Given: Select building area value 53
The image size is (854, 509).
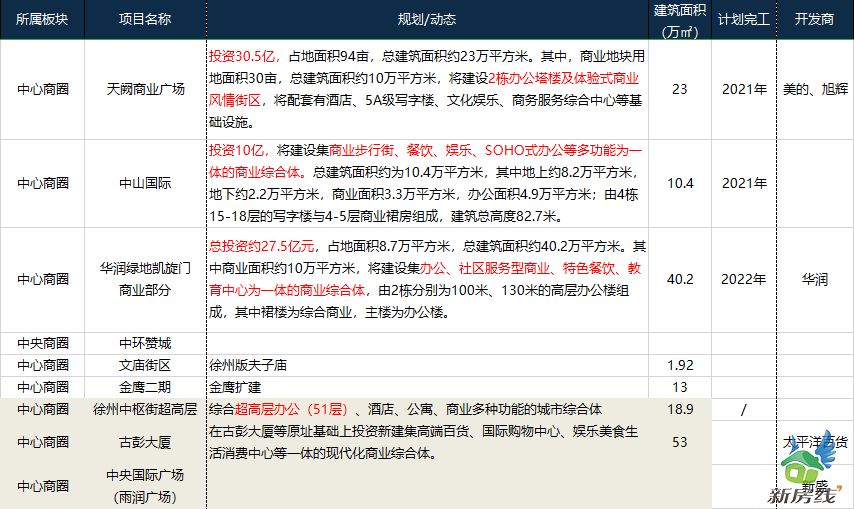Looking at the screenshot, I should pos(680,442).
